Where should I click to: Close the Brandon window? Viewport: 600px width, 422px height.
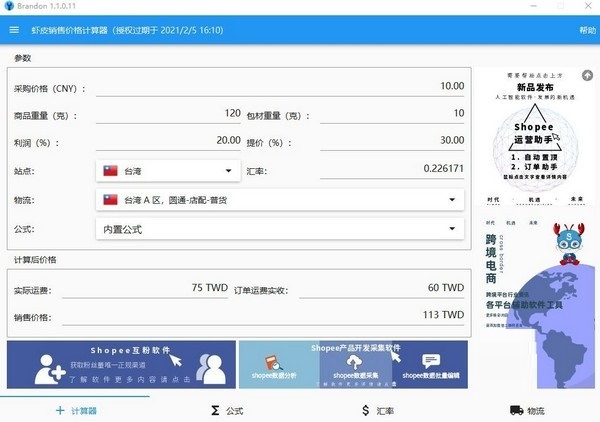588,6
